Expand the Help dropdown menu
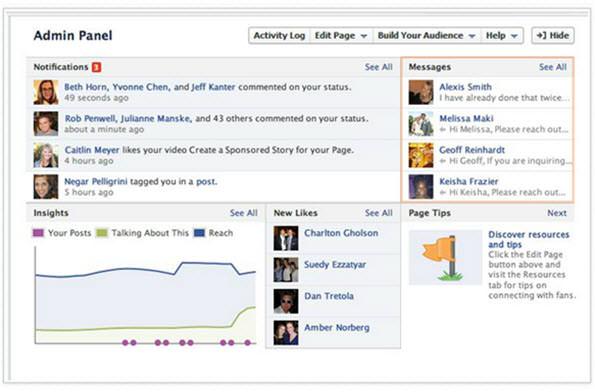This screenshot has height=392, width=595. click(x=502, y=36)
